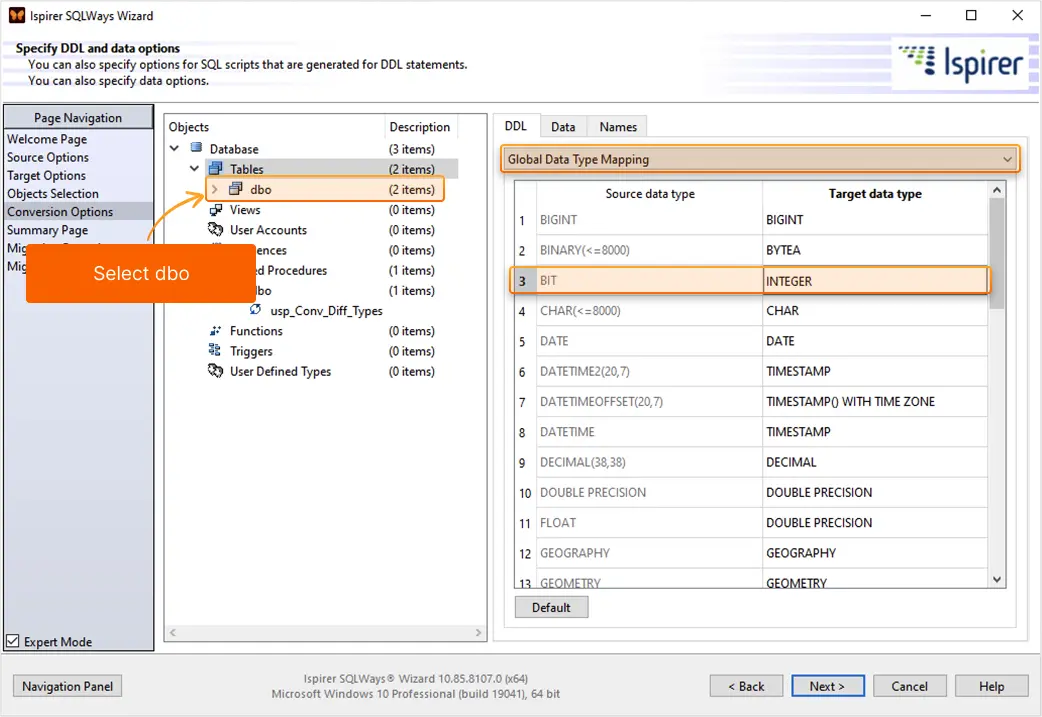1042x717 pixels.
Task: Click the < Back button
Action: [x=746, y=686]
